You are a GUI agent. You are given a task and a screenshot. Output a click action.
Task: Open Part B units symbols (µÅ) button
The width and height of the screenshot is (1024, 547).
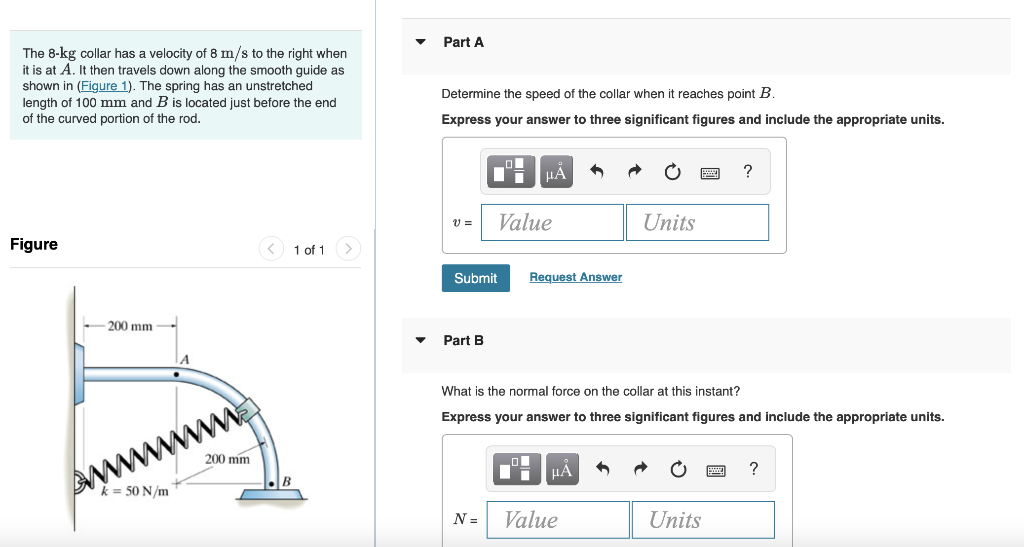pyautogui.click(x=562, y=469)
